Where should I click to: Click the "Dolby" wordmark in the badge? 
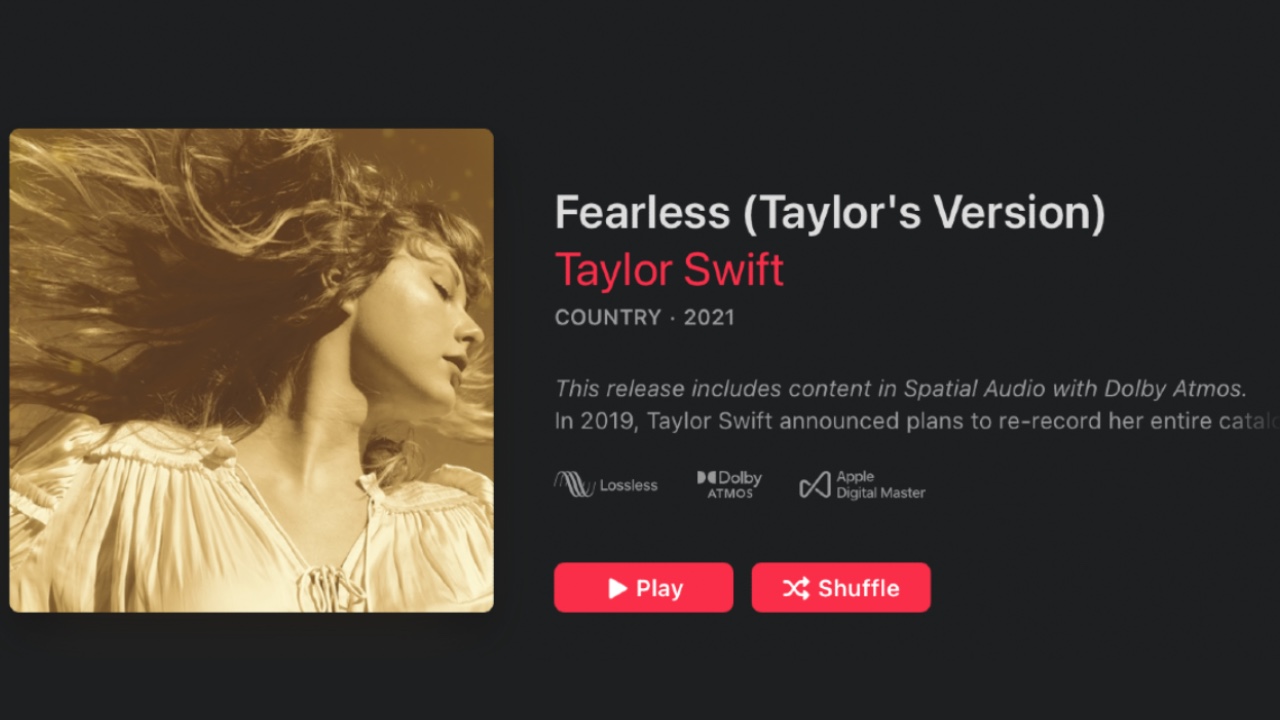pyautogui.click(x=740, y=478)
